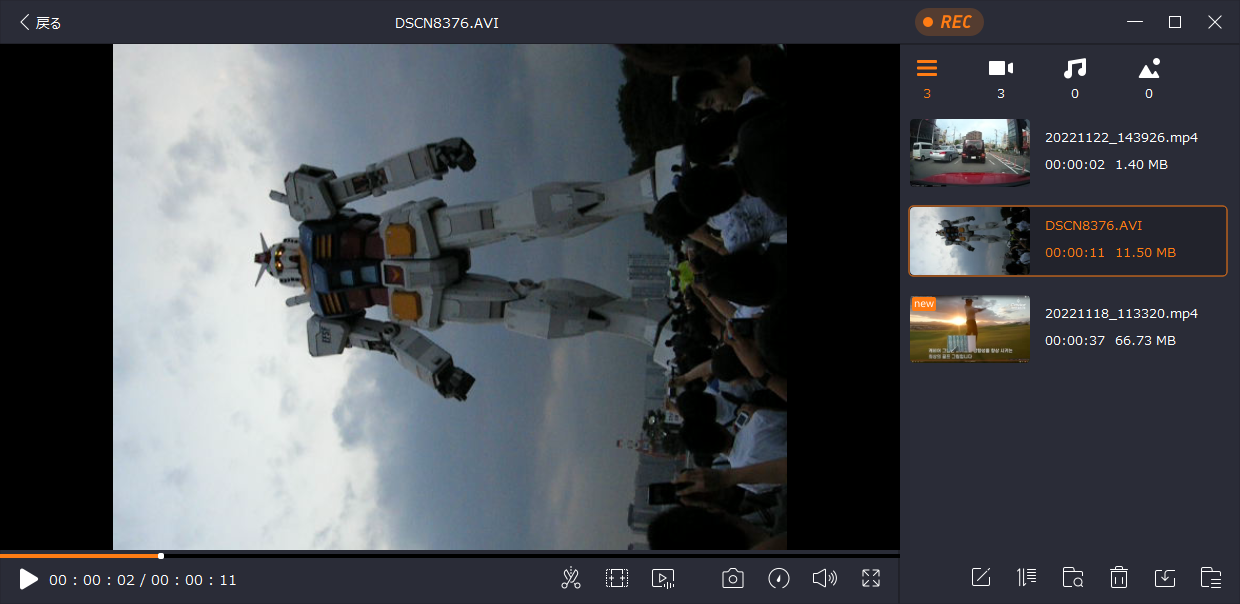Click the import download tray icon
Image resolution: width=1240 pixels, height=604 pixels.
pyautogui.click(x=1165, y=577)
